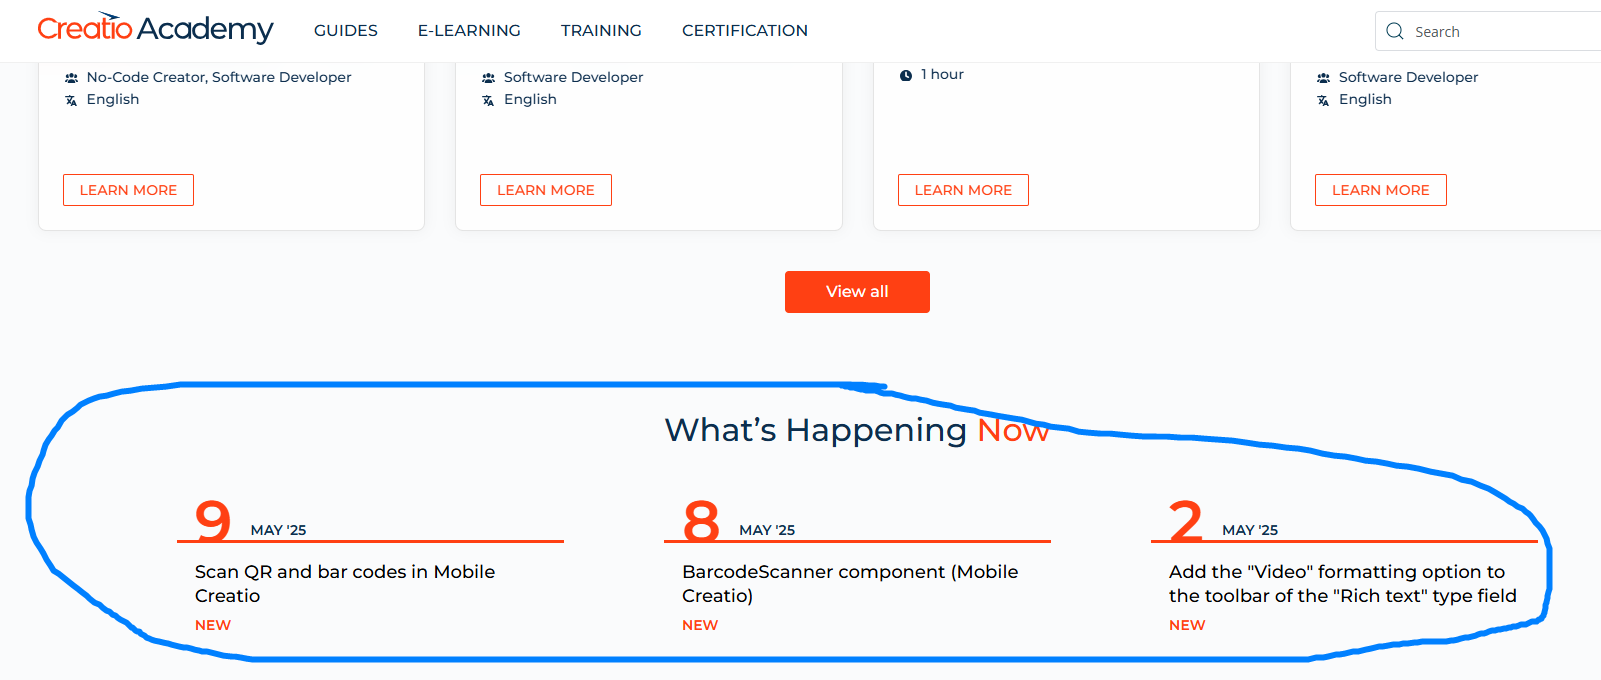Click Learn More on fourth course card
Viewport: 1601px width, 680px height.
point(1381,190)
